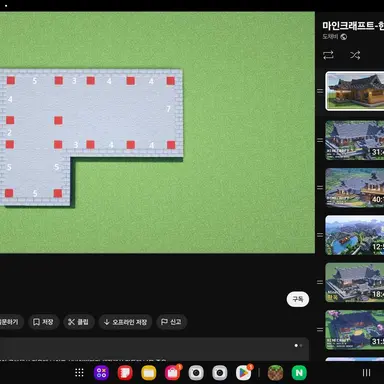Grab reorder handle beside 40: video

(320, 188)
